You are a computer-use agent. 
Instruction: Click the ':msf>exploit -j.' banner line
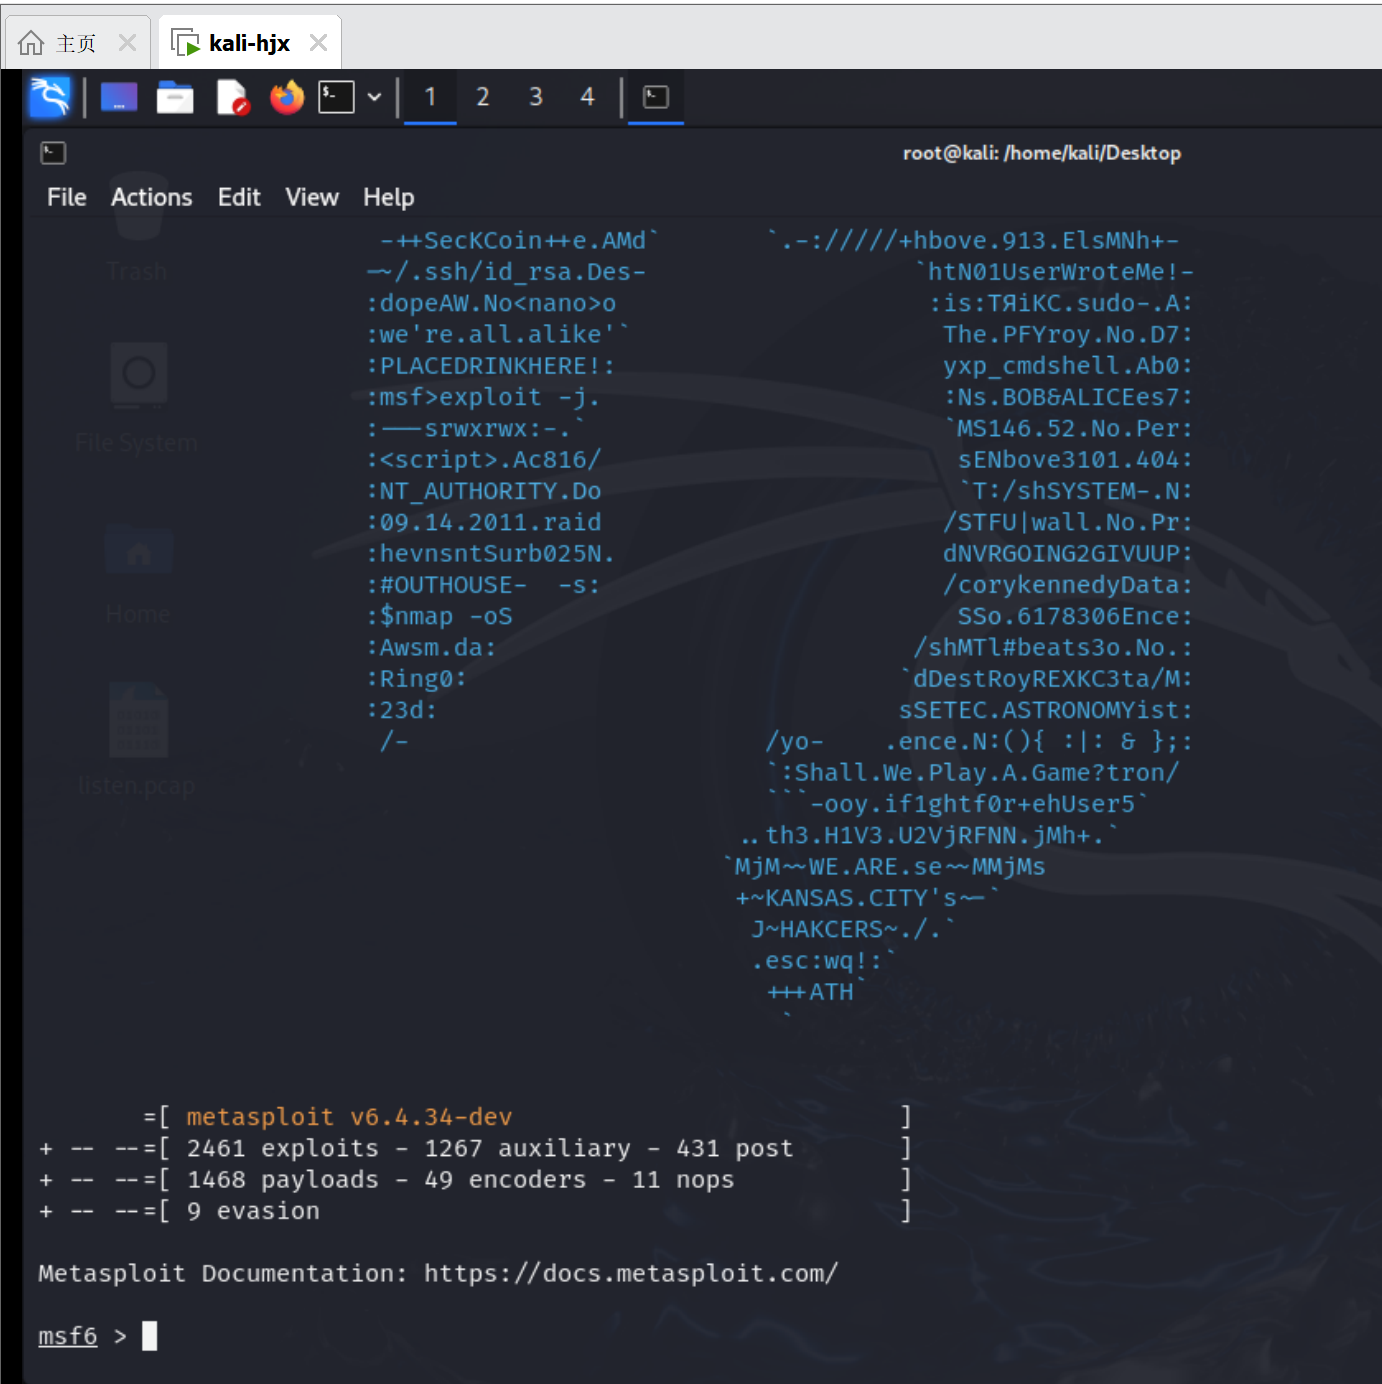click(483, 397)
